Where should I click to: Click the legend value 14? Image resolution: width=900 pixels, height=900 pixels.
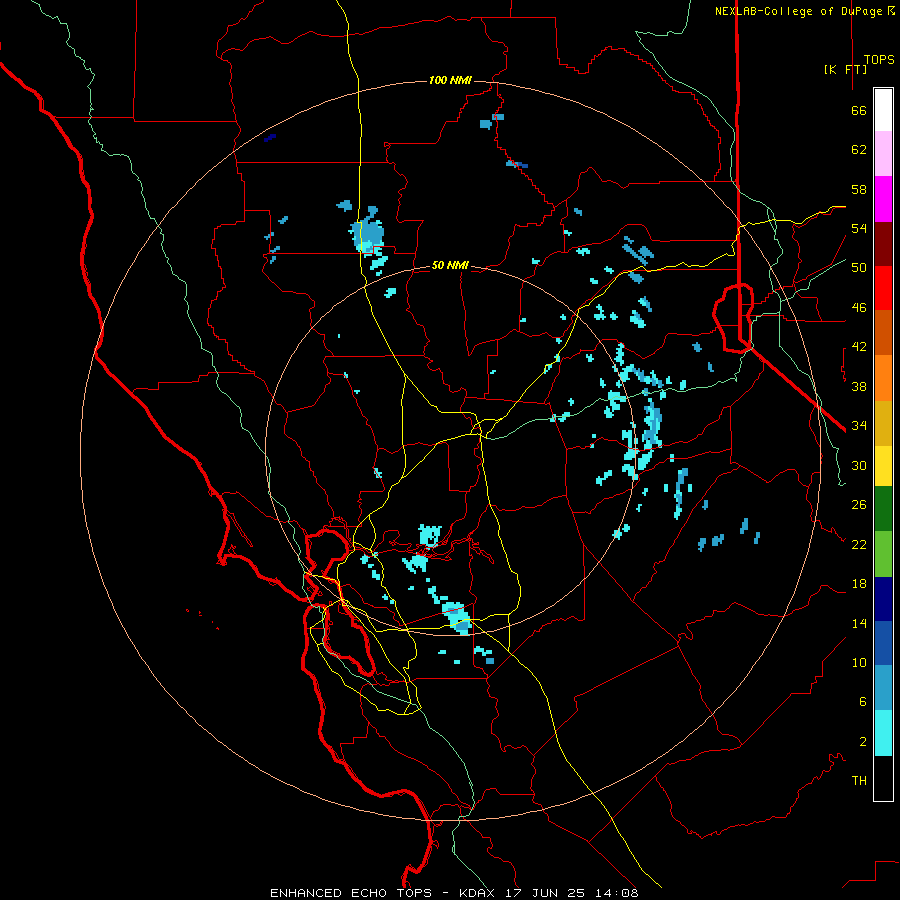pos(859,623)
